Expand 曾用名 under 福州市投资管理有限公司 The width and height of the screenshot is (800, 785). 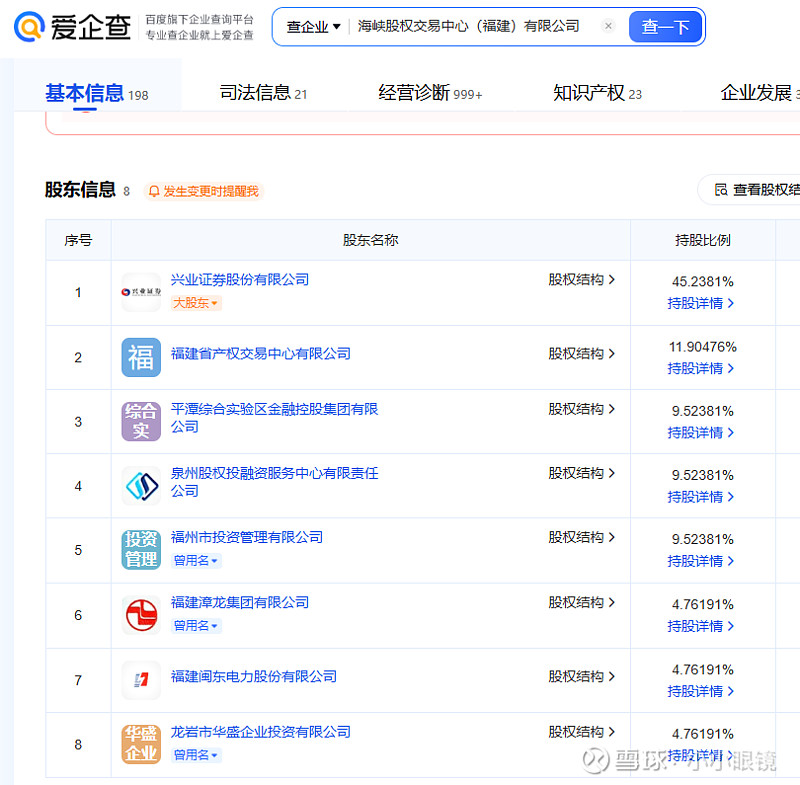tap(196, 561)
